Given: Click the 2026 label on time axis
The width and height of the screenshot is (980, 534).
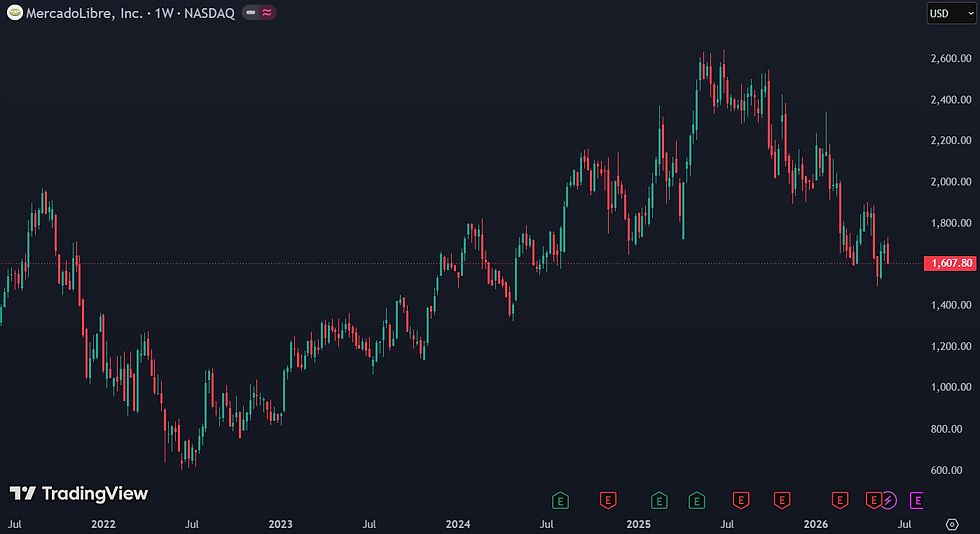Looking at the screenshot, I should 816,524.
